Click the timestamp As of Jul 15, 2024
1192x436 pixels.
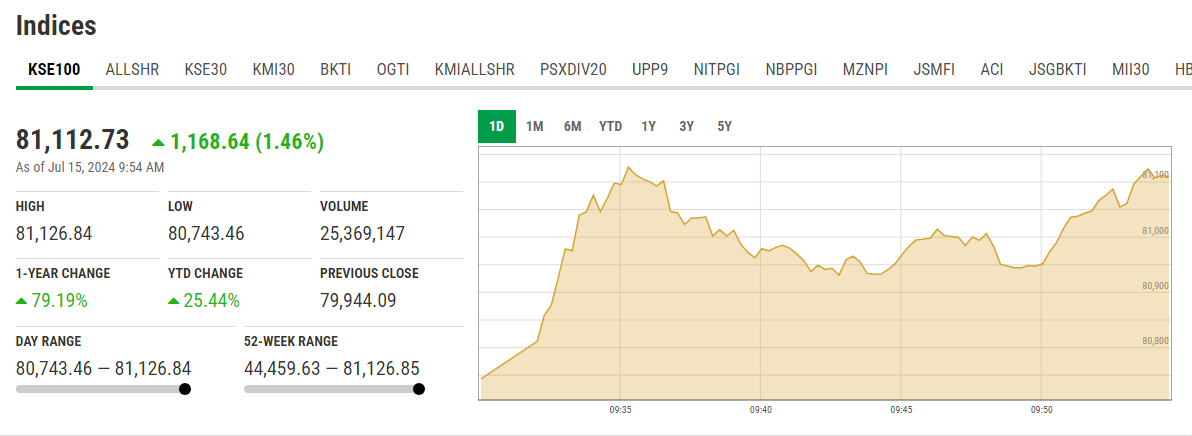(x=90, y=167)
